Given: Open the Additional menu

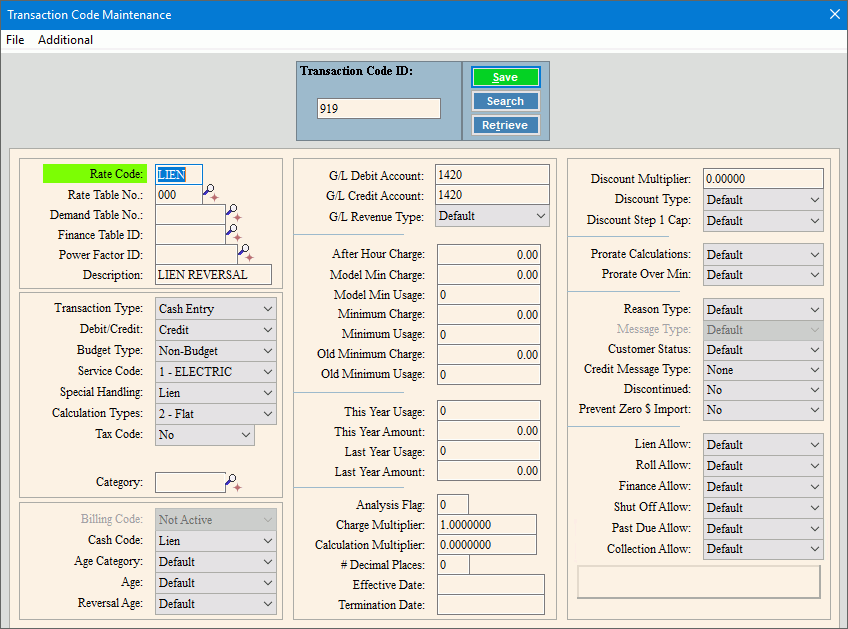Looking at the screenshot, I should (65, 39).
